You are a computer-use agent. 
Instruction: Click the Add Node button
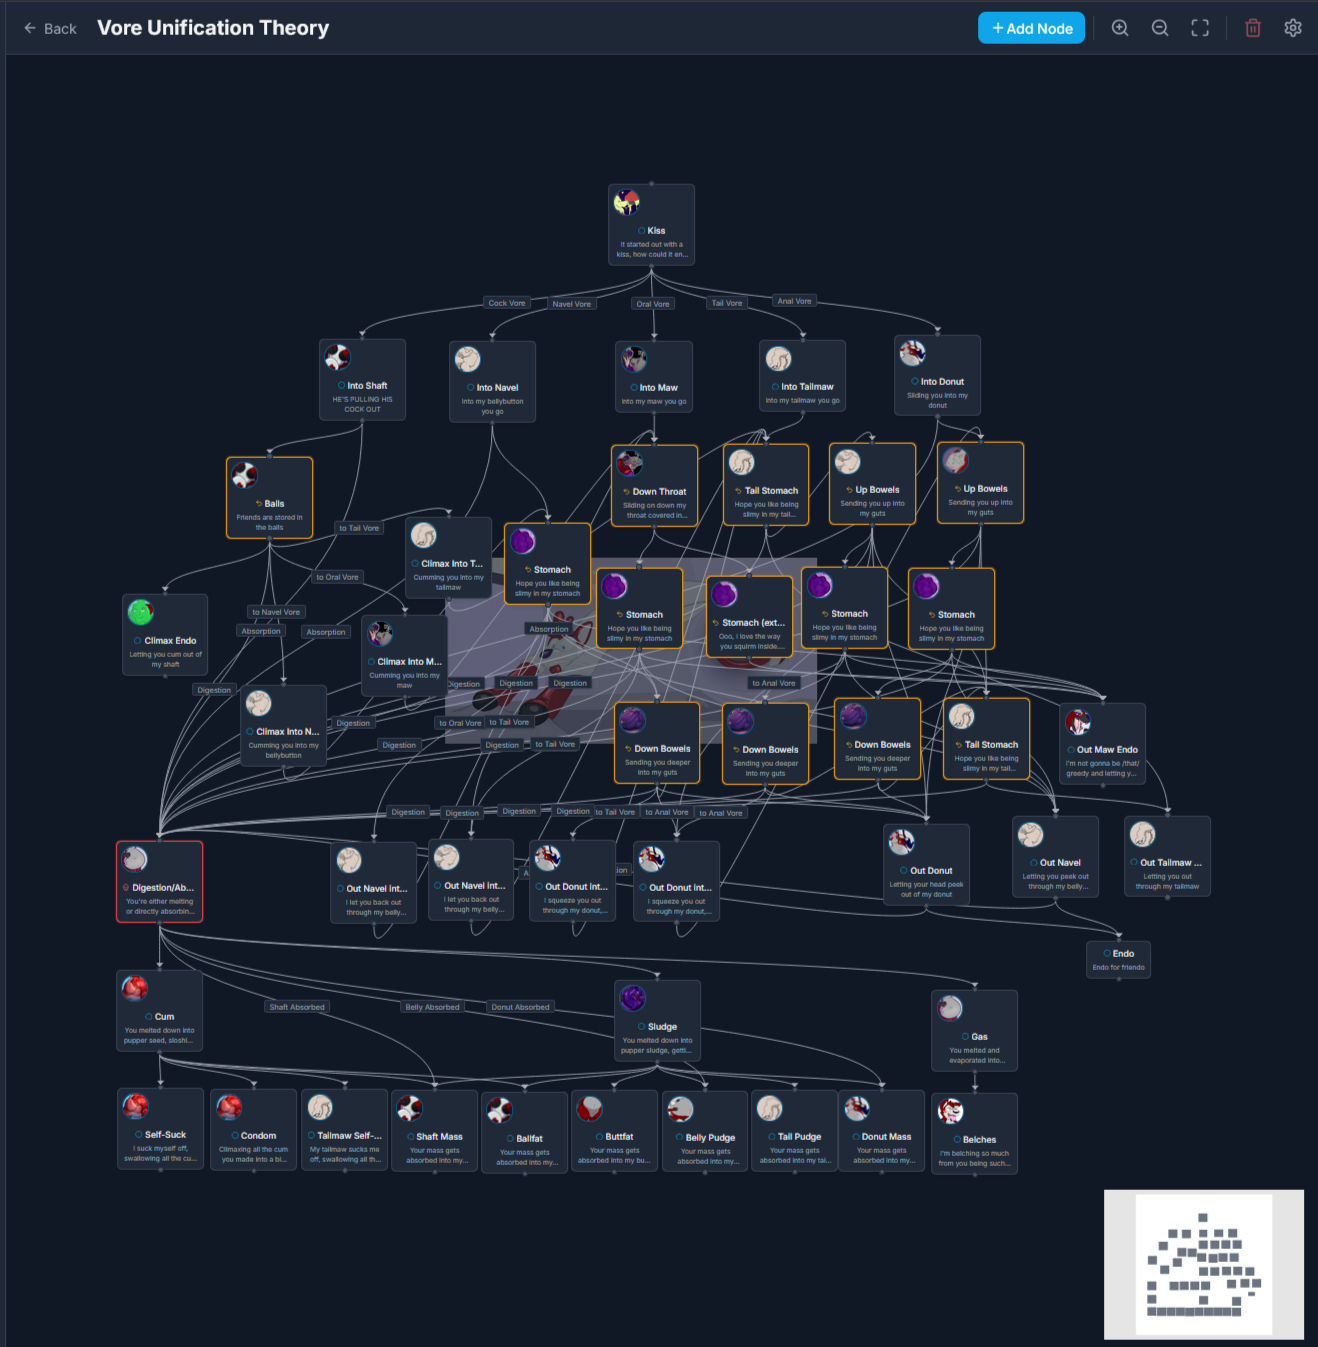1031,28
